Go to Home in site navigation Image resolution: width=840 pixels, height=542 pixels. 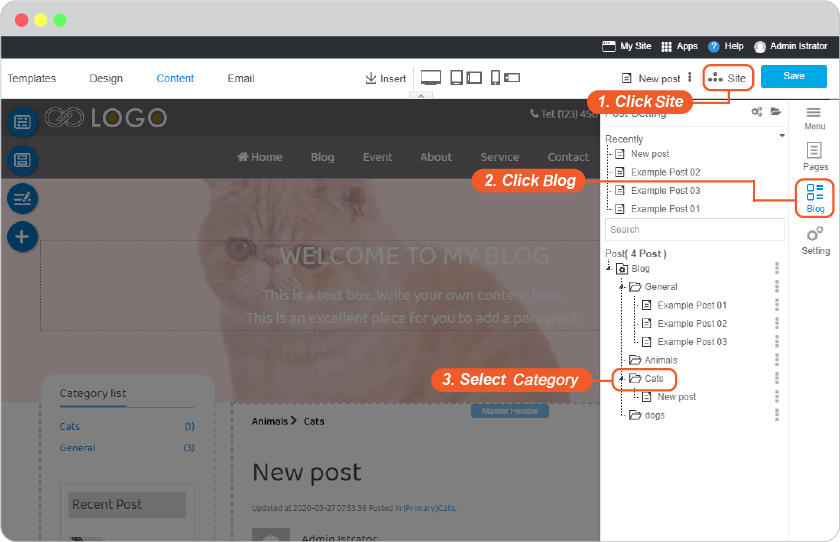pos(260,157)
